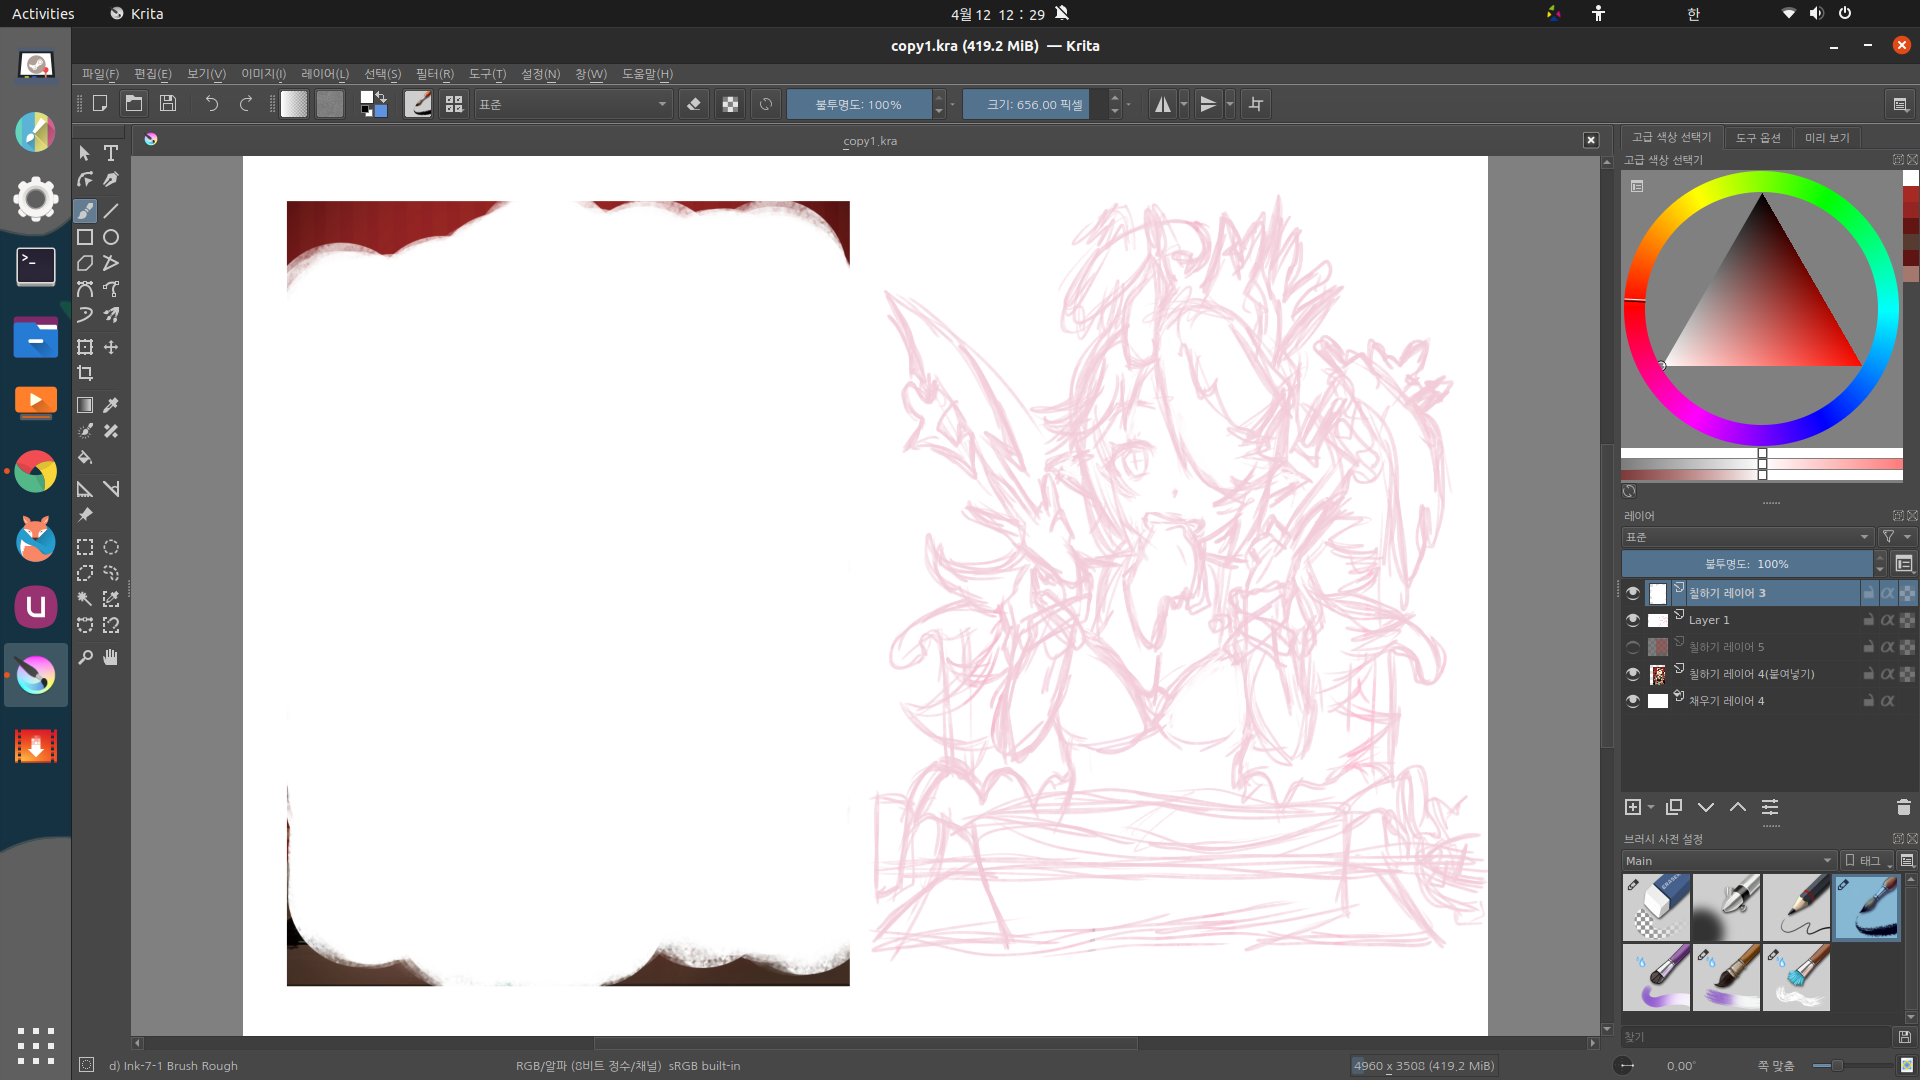
Task: Close the copy1.kra document tab
Action: (1591, 140)
